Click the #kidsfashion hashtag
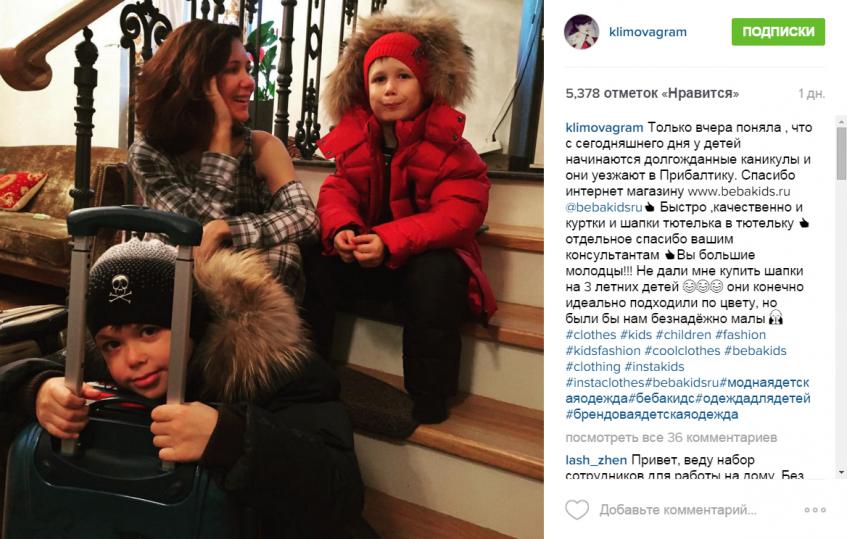The width and height of the screenshot is (847, 539). (603, 351)
